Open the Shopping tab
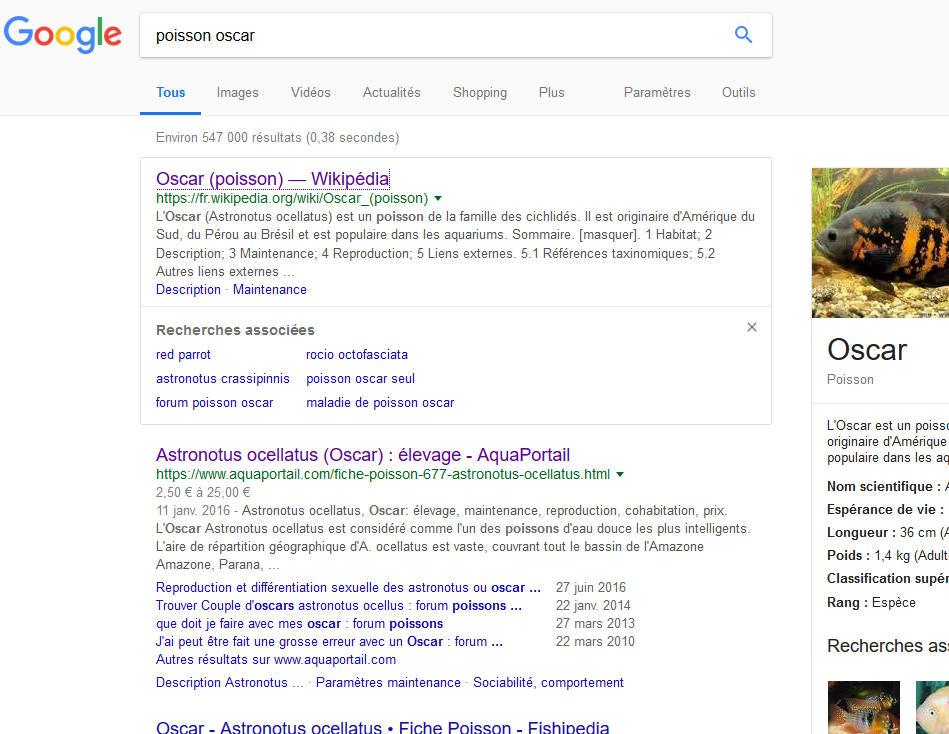 point(480,93)
